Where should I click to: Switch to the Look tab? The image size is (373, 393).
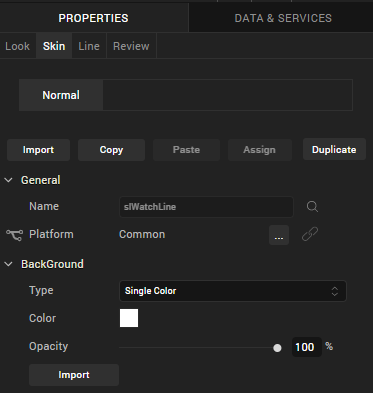point(18,46)
